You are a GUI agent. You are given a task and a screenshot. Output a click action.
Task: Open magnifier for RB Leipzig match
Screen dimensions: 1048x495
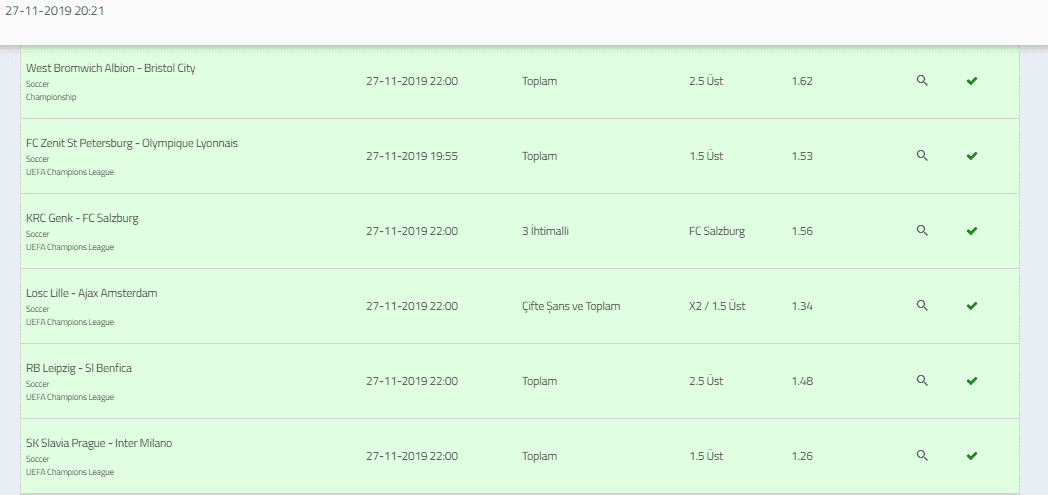pos(922,381)
